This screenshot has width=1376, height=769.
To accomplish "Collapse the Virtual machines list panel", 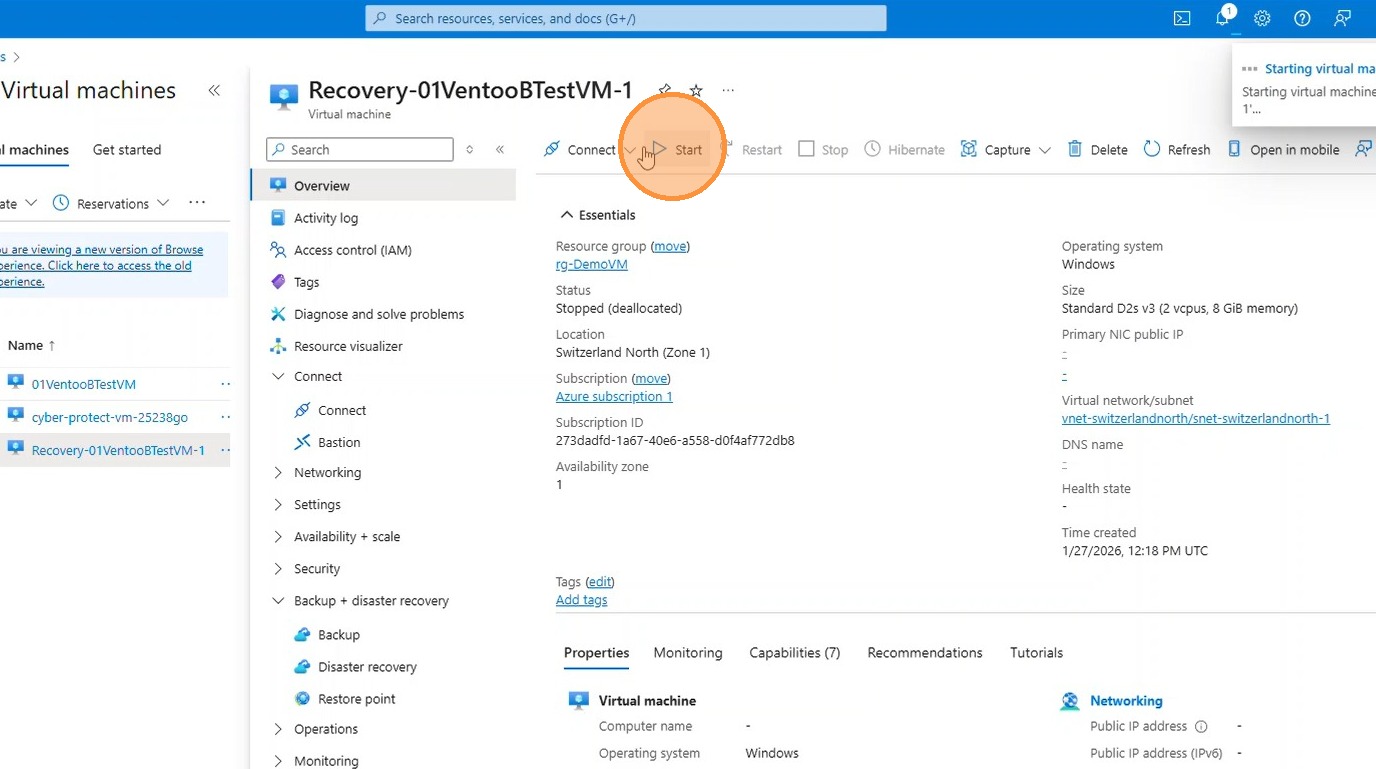I will click(x=214, y=90).
